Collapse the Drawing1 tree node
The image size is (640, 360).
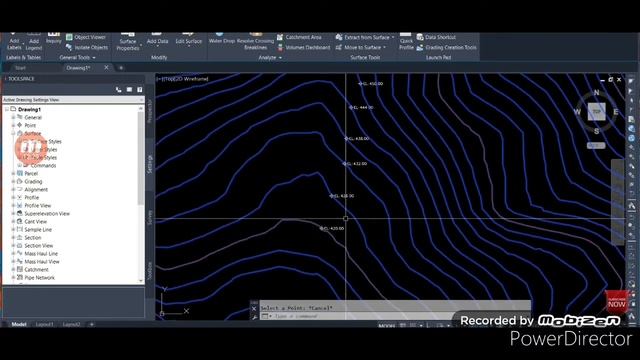(x=7, y=109)
